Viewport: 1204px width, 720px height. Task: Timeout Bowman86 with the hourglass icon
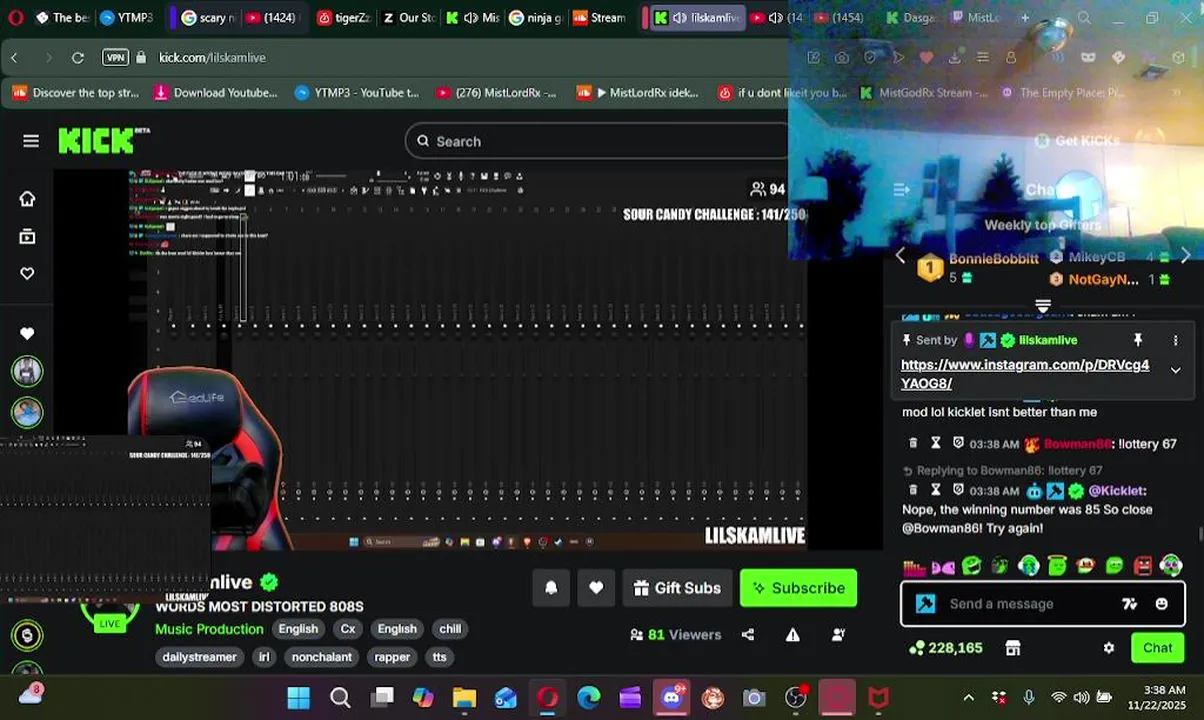click(936, 443)
